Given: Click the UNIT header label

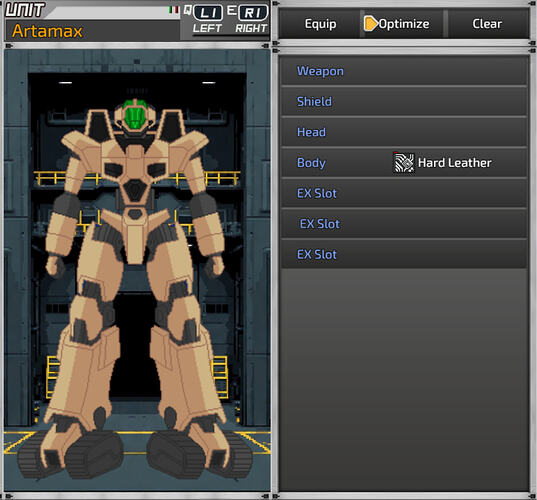Looking at the screenshot, I should (25, 10).
